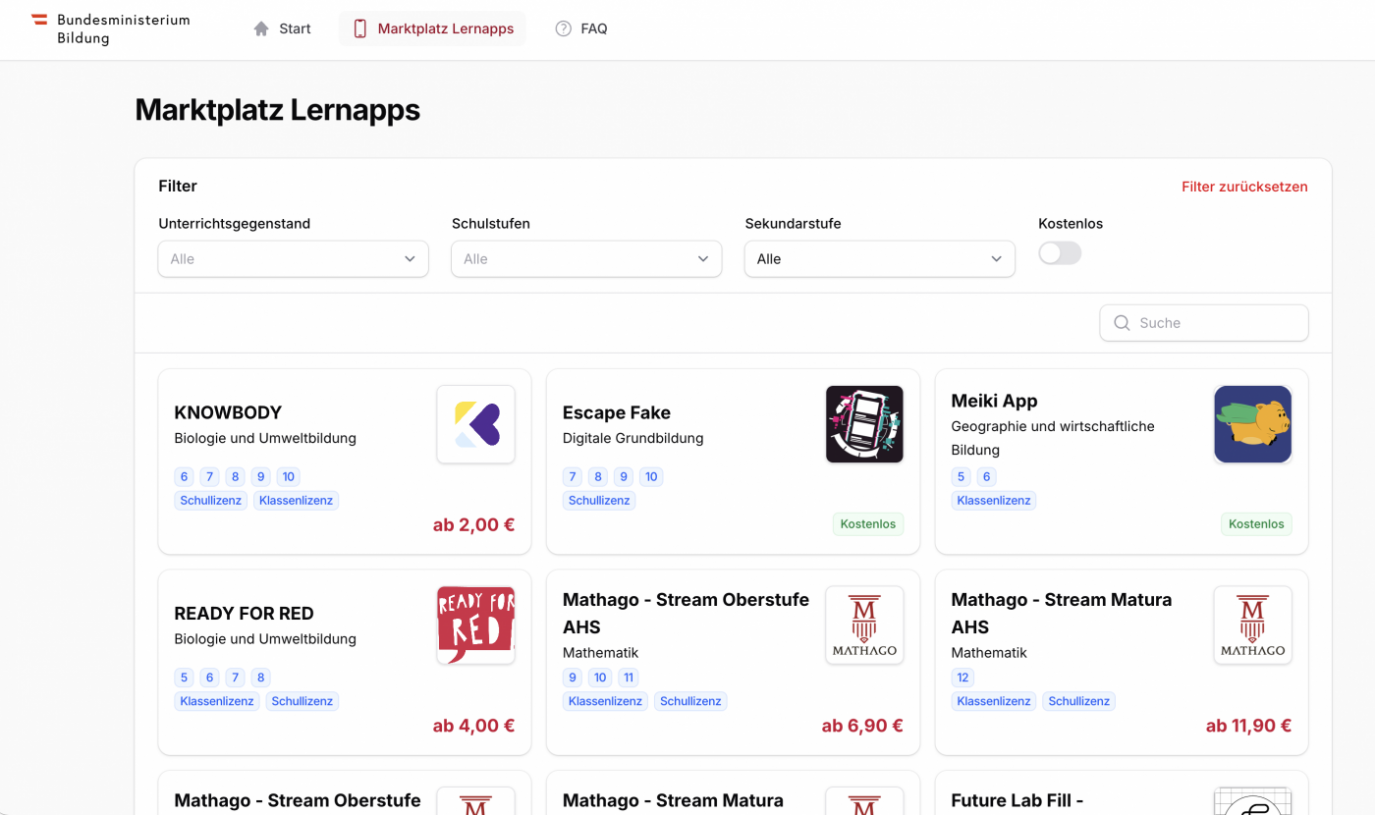Open the Escape Fake app icon
This screenshot has width=1375, height=815.
[864, 424]
